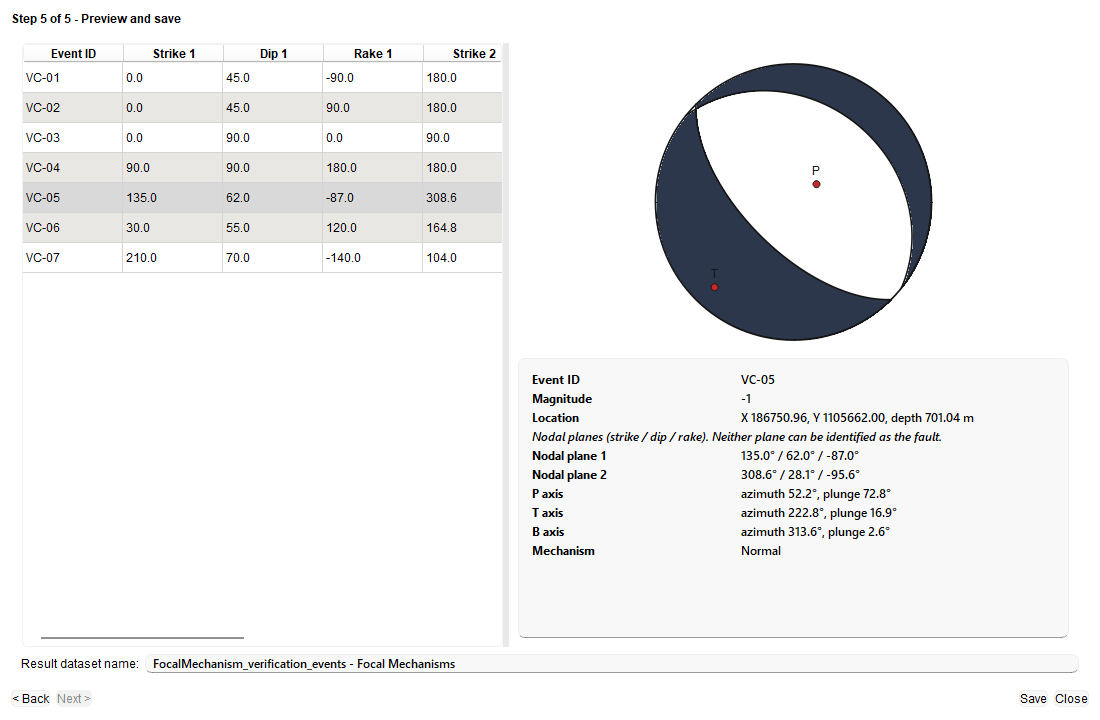
Task: Click the B axis azimuth and plunge text
Action: tap(815, 532)
